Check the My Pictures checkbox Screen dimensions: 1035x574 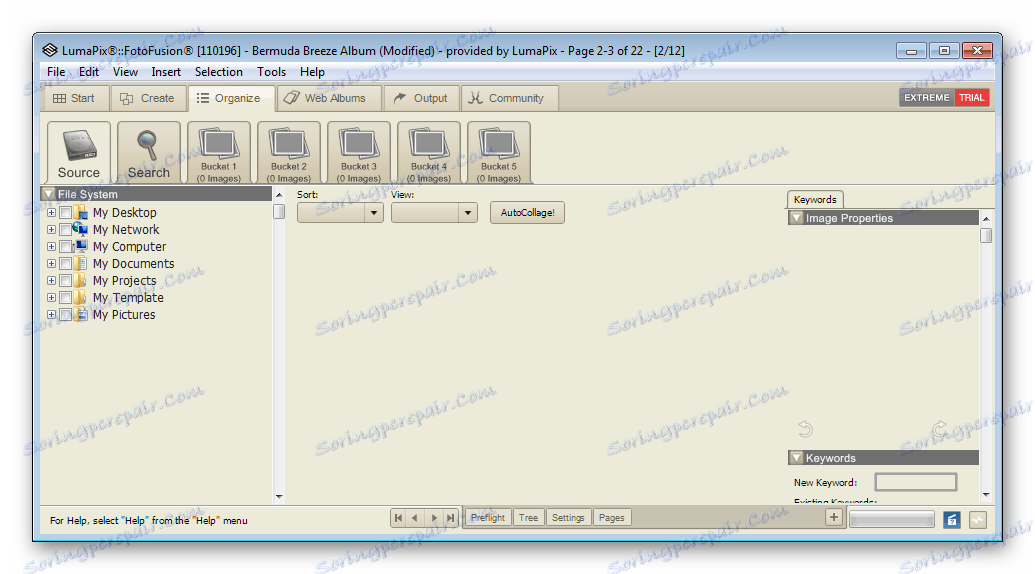pos(65,315)
